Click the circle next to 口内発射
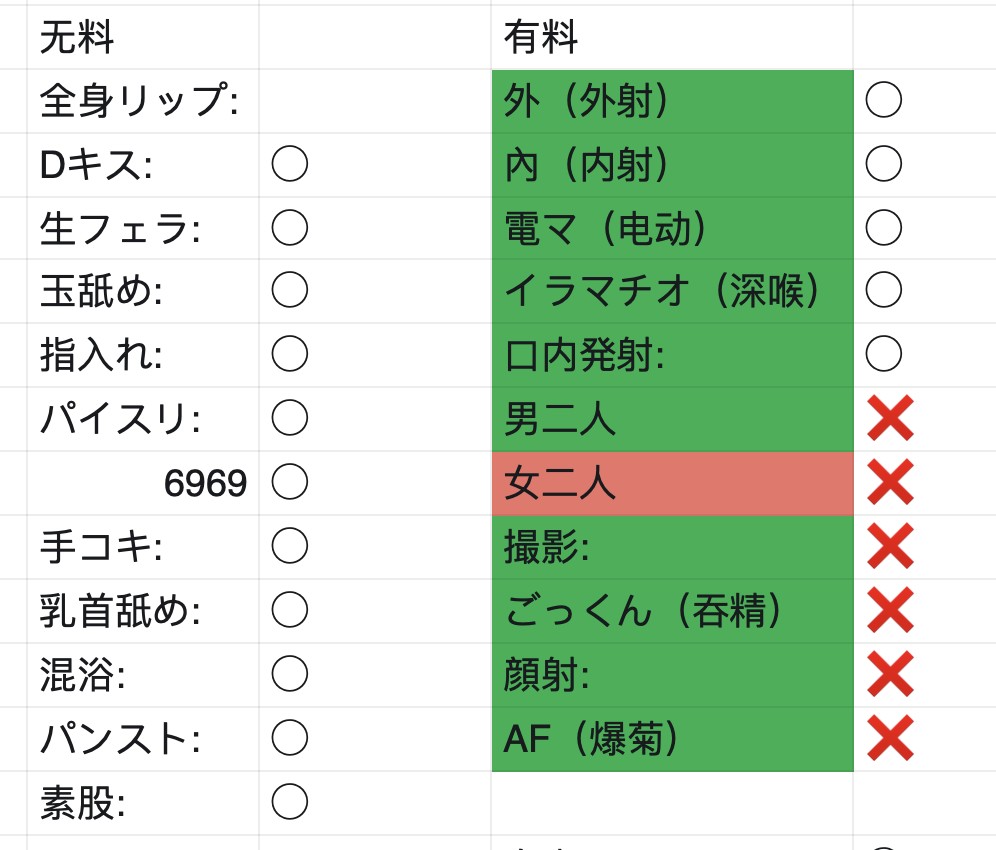The image size is (996, 850). click(884, 353)
